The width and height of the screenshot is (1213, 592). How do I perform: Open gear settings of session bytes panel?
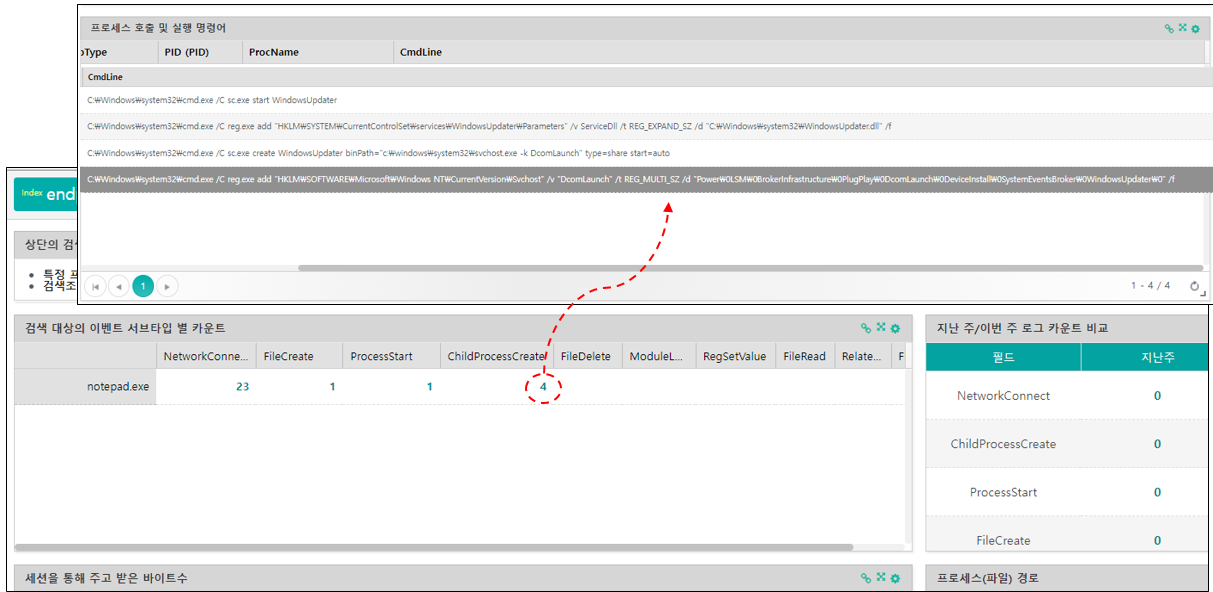coord(895,578)
